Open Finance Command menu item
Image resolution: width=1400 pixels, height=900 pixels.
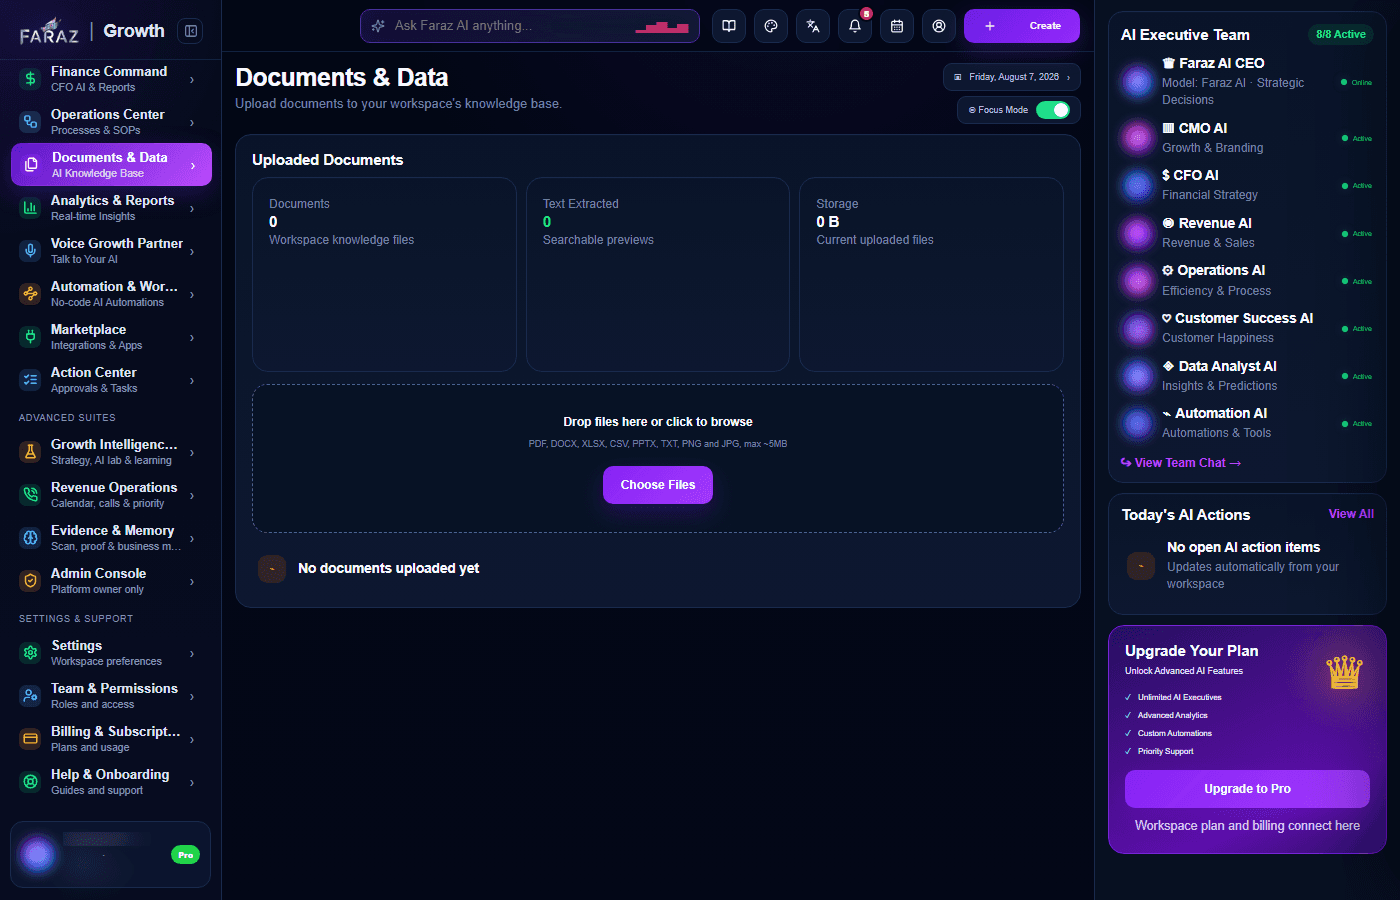pyautogui.click(x=111, y=79)
